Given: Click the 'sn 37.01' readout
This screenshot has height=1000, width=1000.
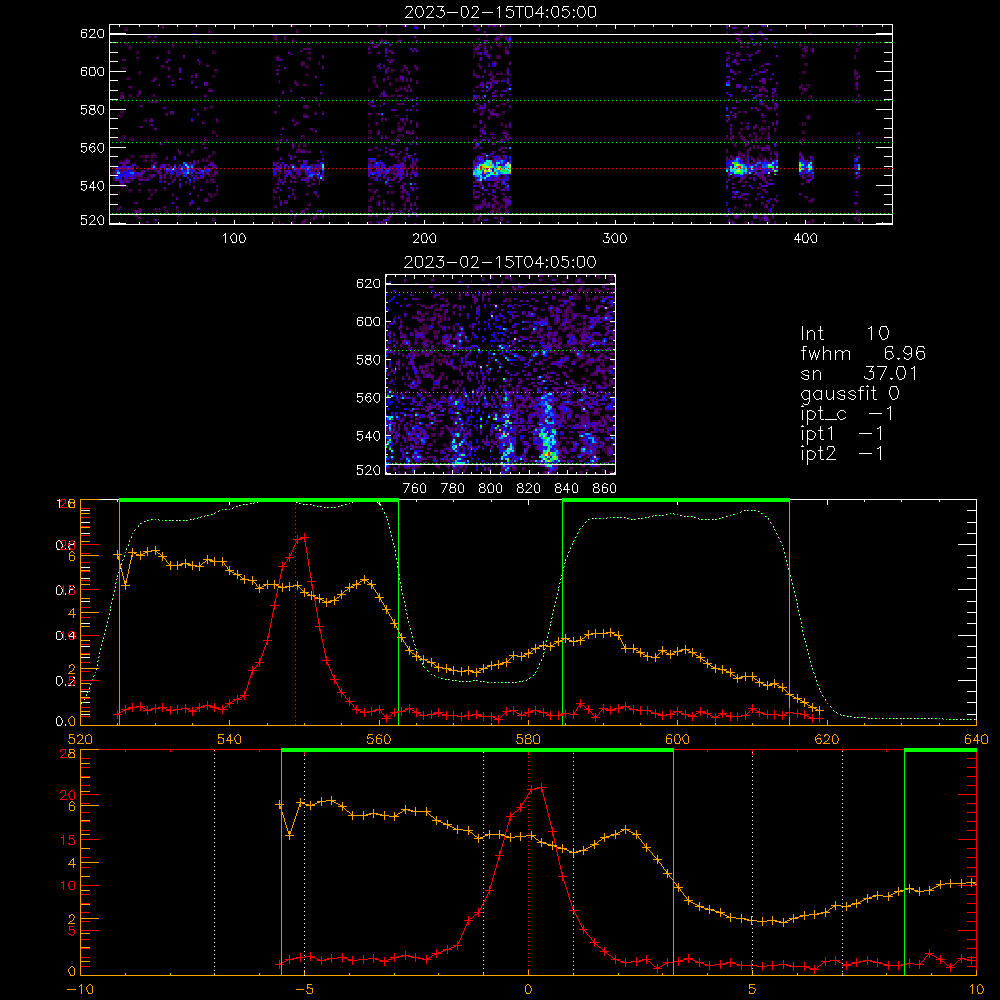Looking at the screenshot, I should tap(858, 373).
